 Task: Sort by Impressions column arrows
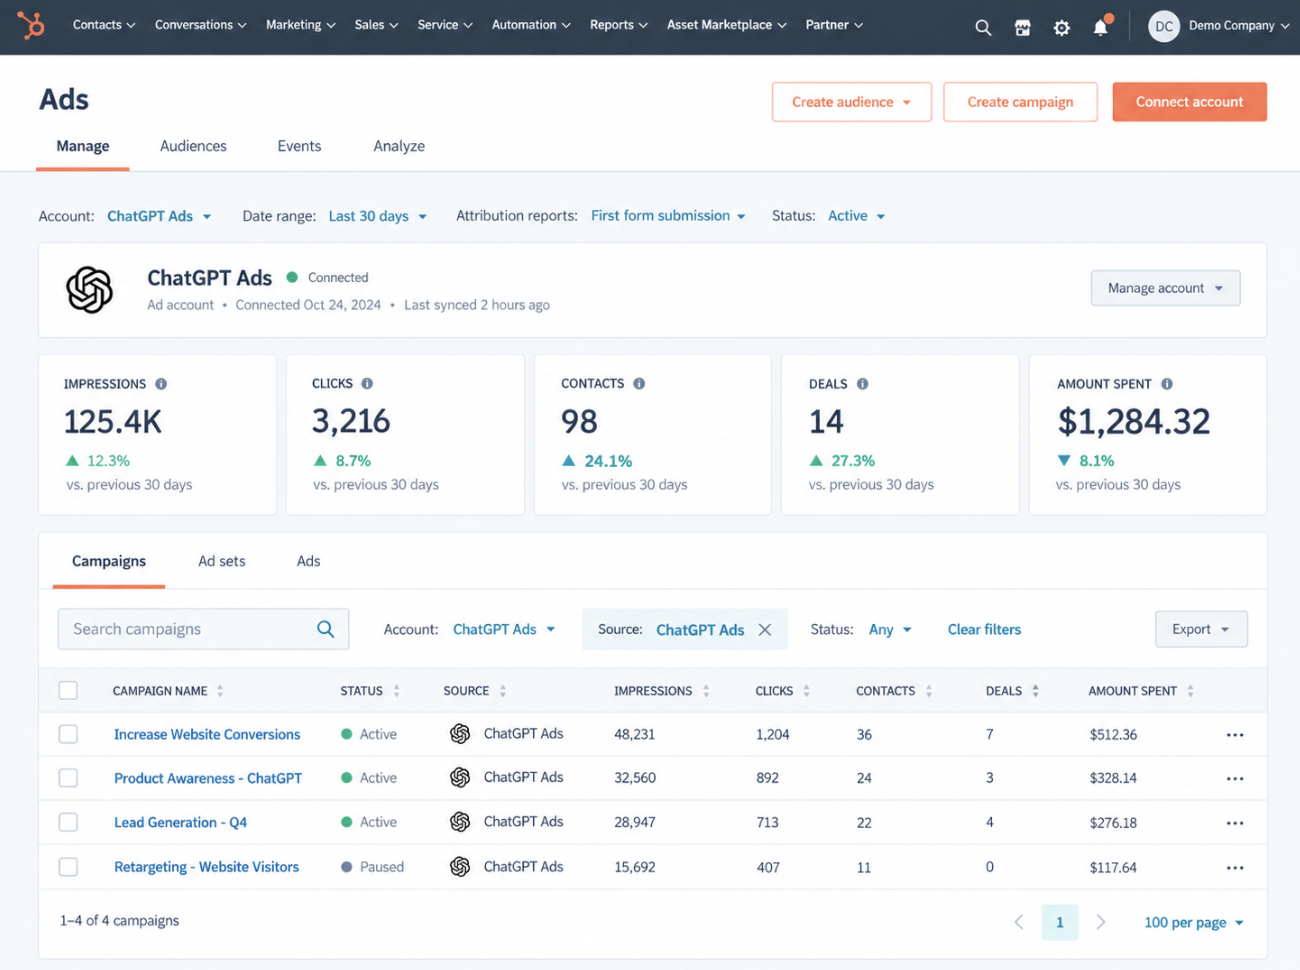706,691
